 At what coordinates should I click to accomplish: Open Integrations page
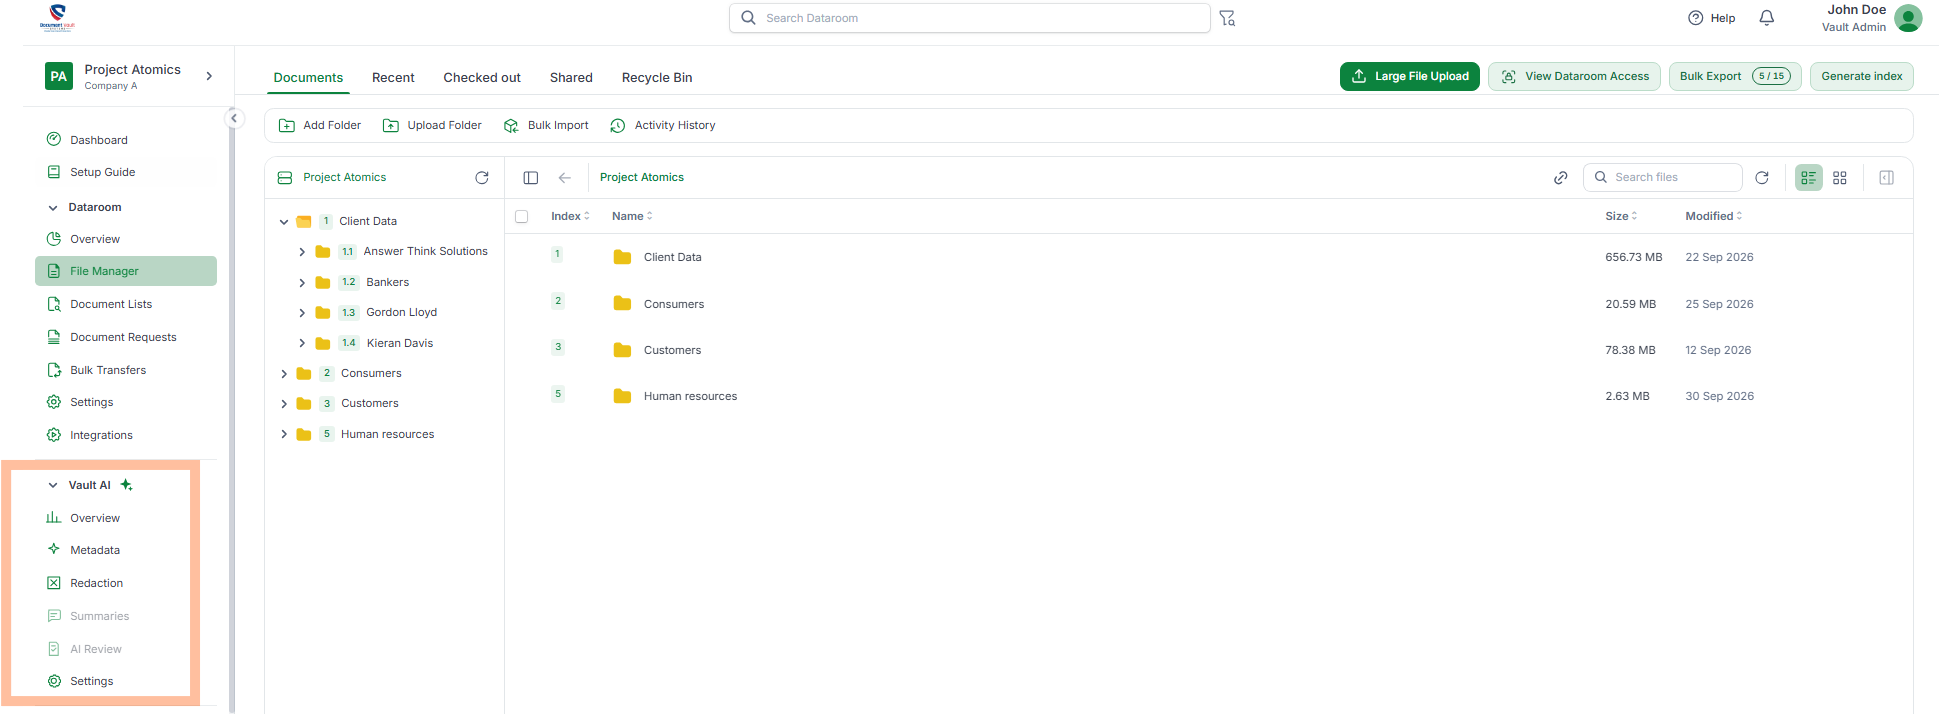[x=101, y=435]
